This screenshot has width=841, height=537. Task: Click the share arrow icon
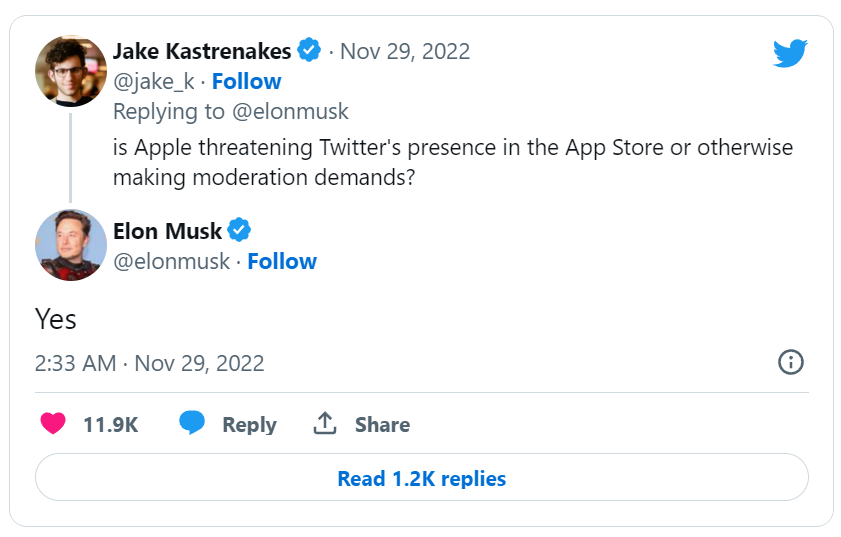point(324,424)
